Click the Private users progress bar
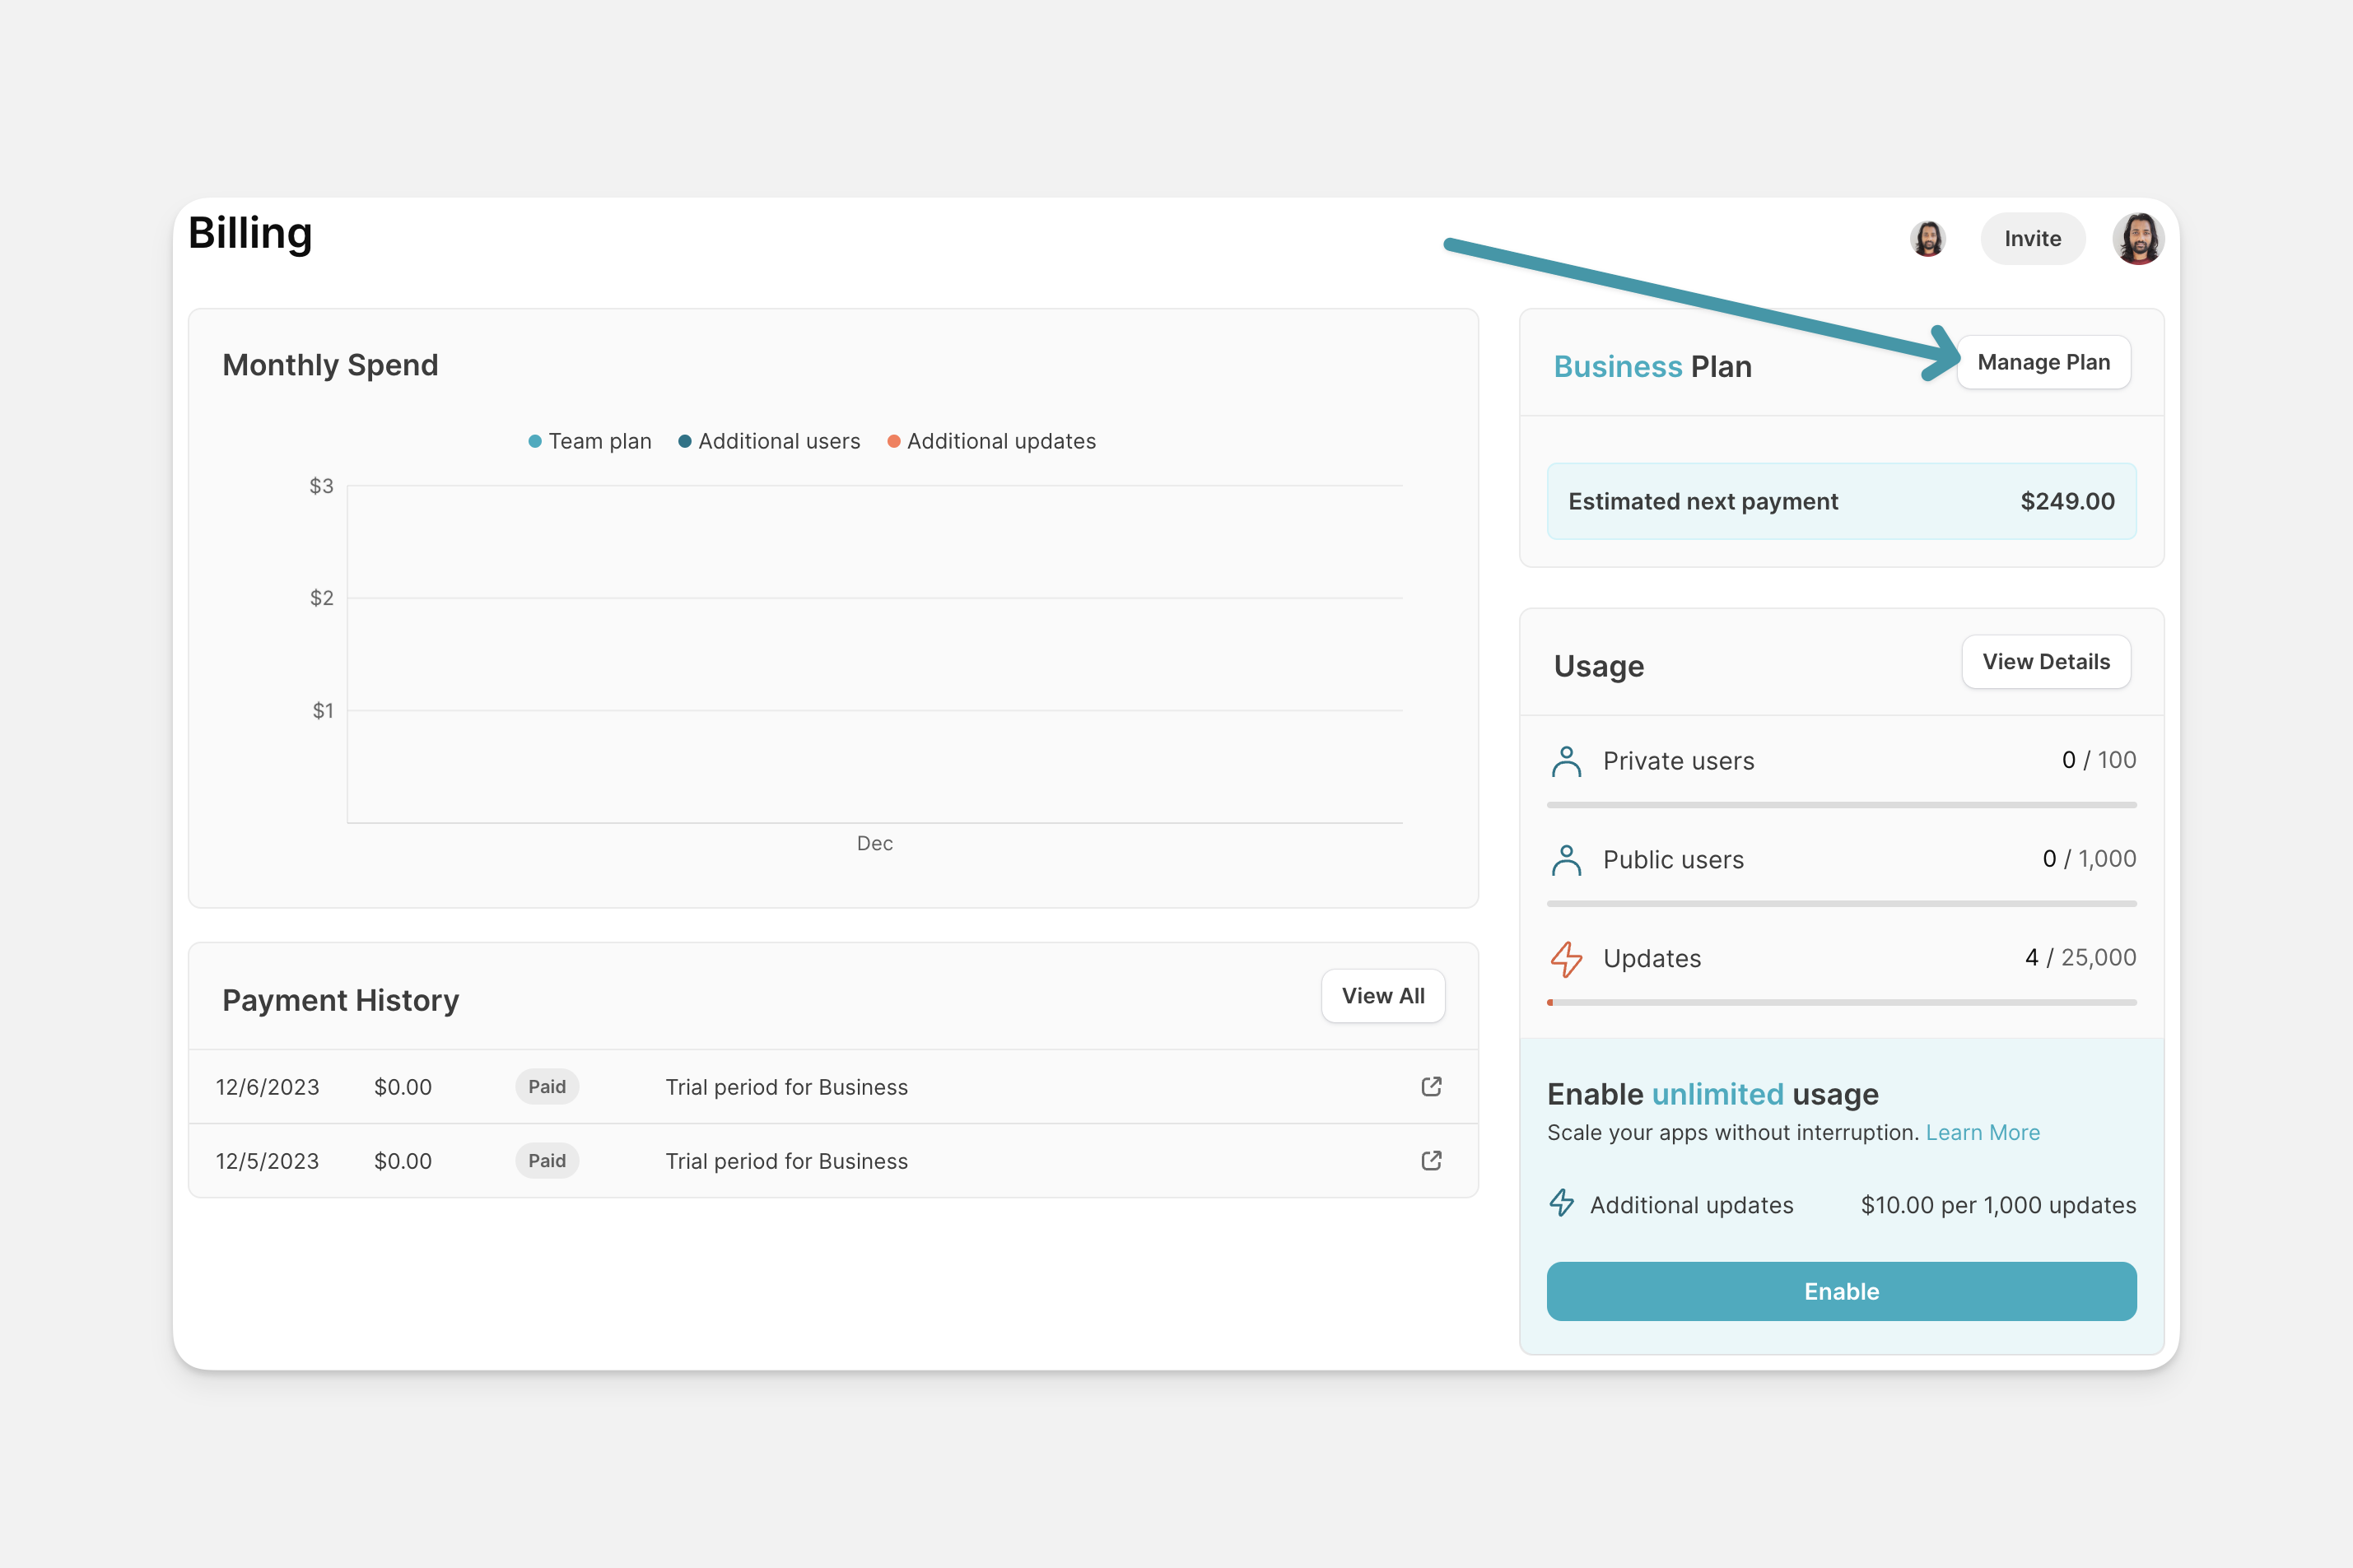The width and height of the screenshot is (2353, 1568). pyautogui.click(x=1841, y=805)
